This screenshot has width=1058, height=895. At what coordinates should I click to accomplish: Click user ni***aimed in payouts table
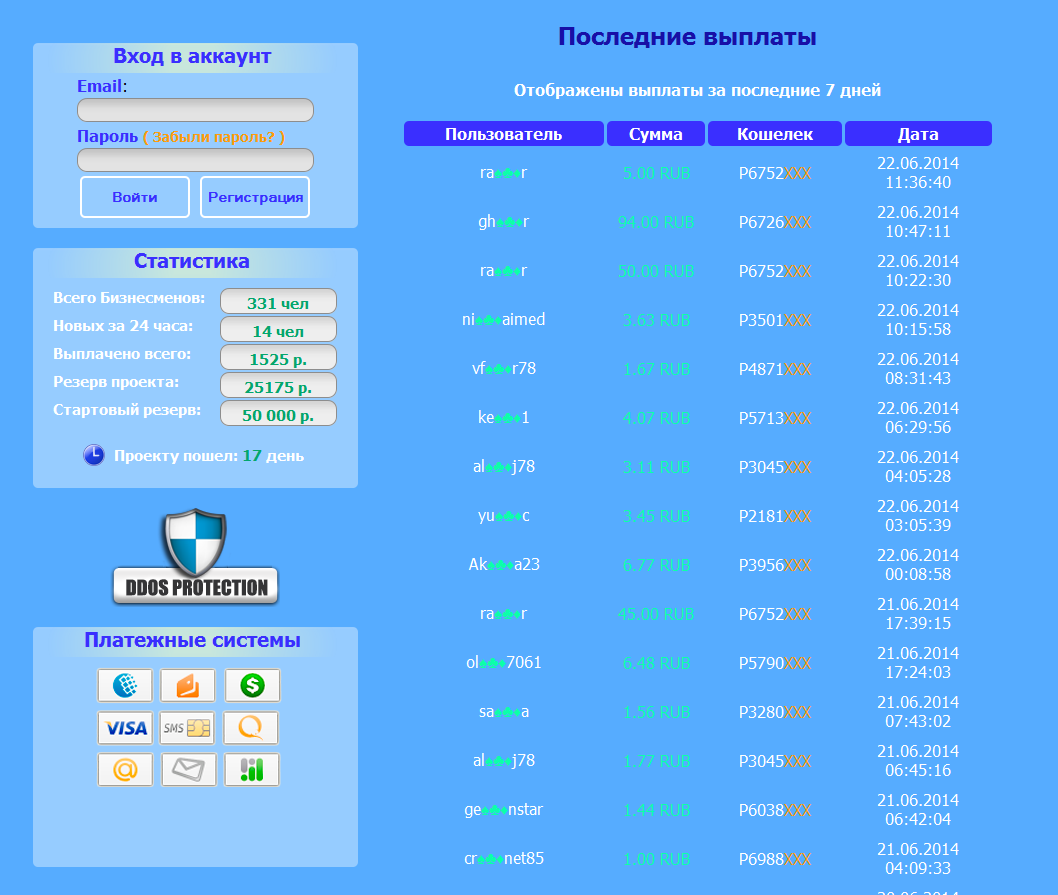pyautogui.click(x=503, y=319)
